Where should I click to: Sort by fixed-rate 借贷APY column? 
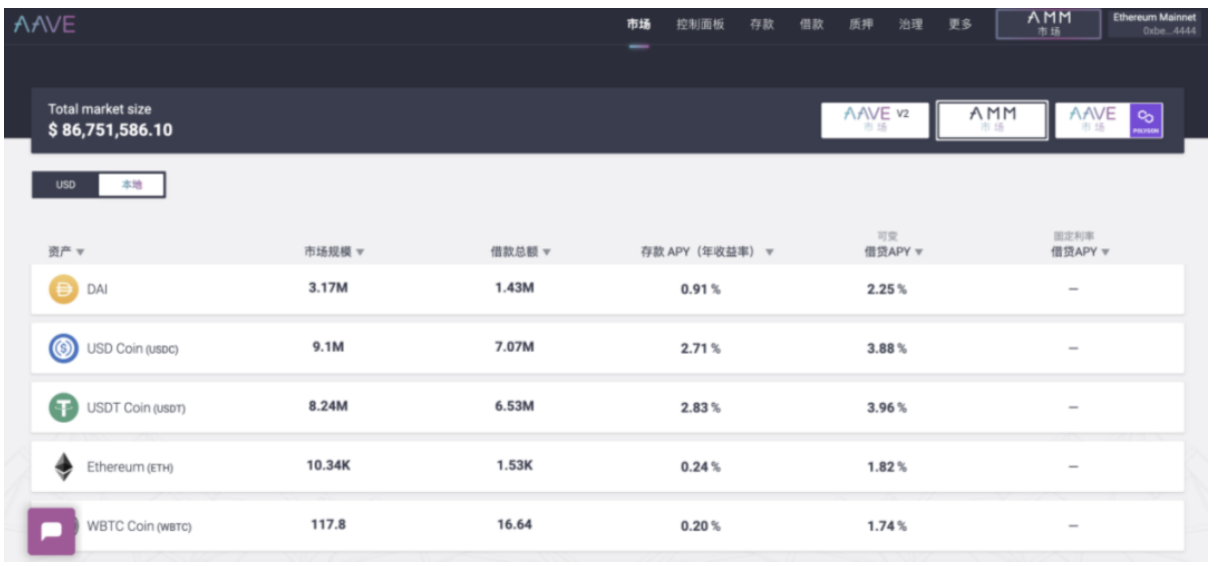click(1080, 252)
